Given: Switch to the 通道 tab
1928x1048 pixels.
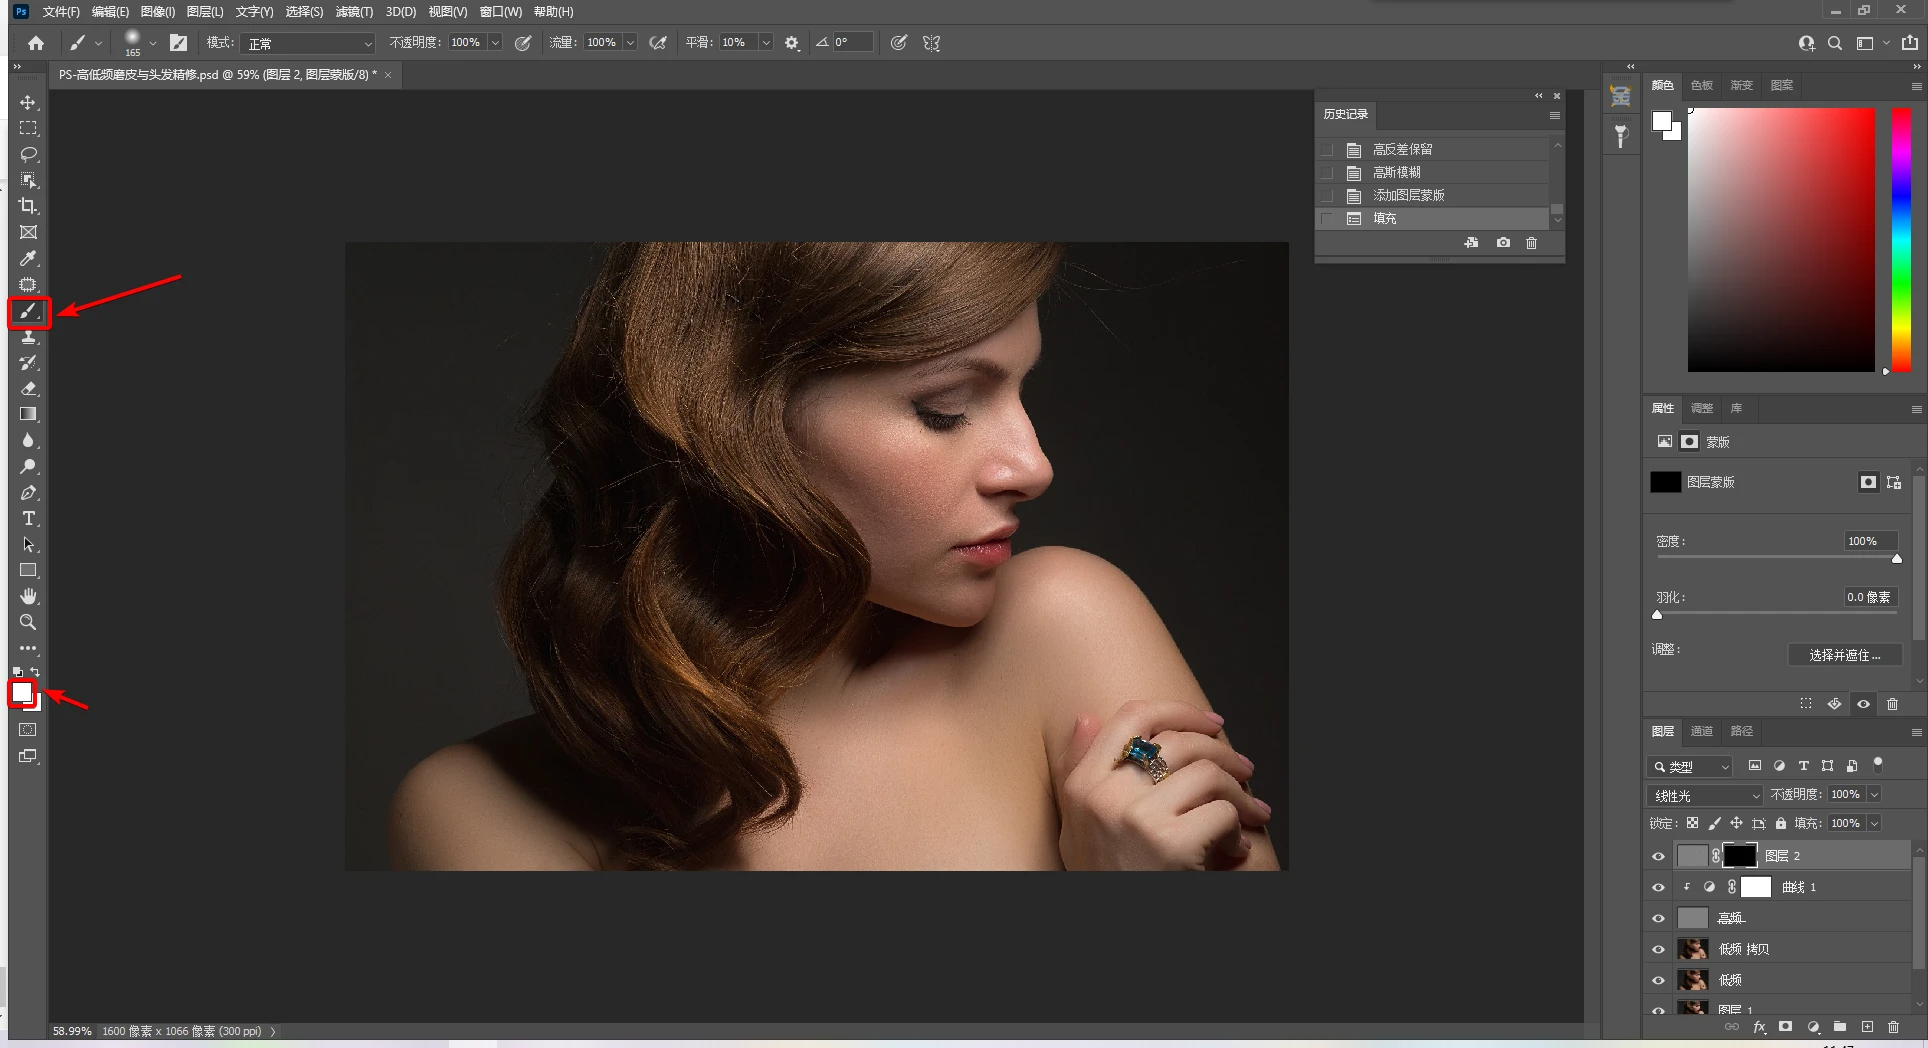Looking at the screenshot, I should point(1701,731).
